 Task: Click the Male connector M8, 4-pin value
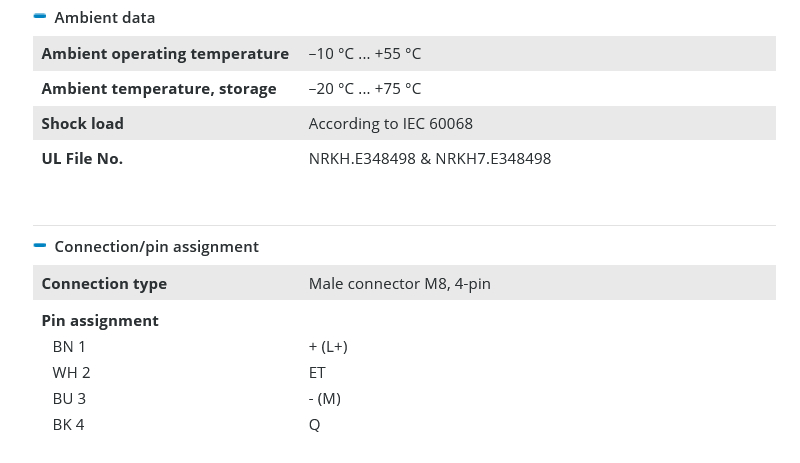[x=400, y=284]
